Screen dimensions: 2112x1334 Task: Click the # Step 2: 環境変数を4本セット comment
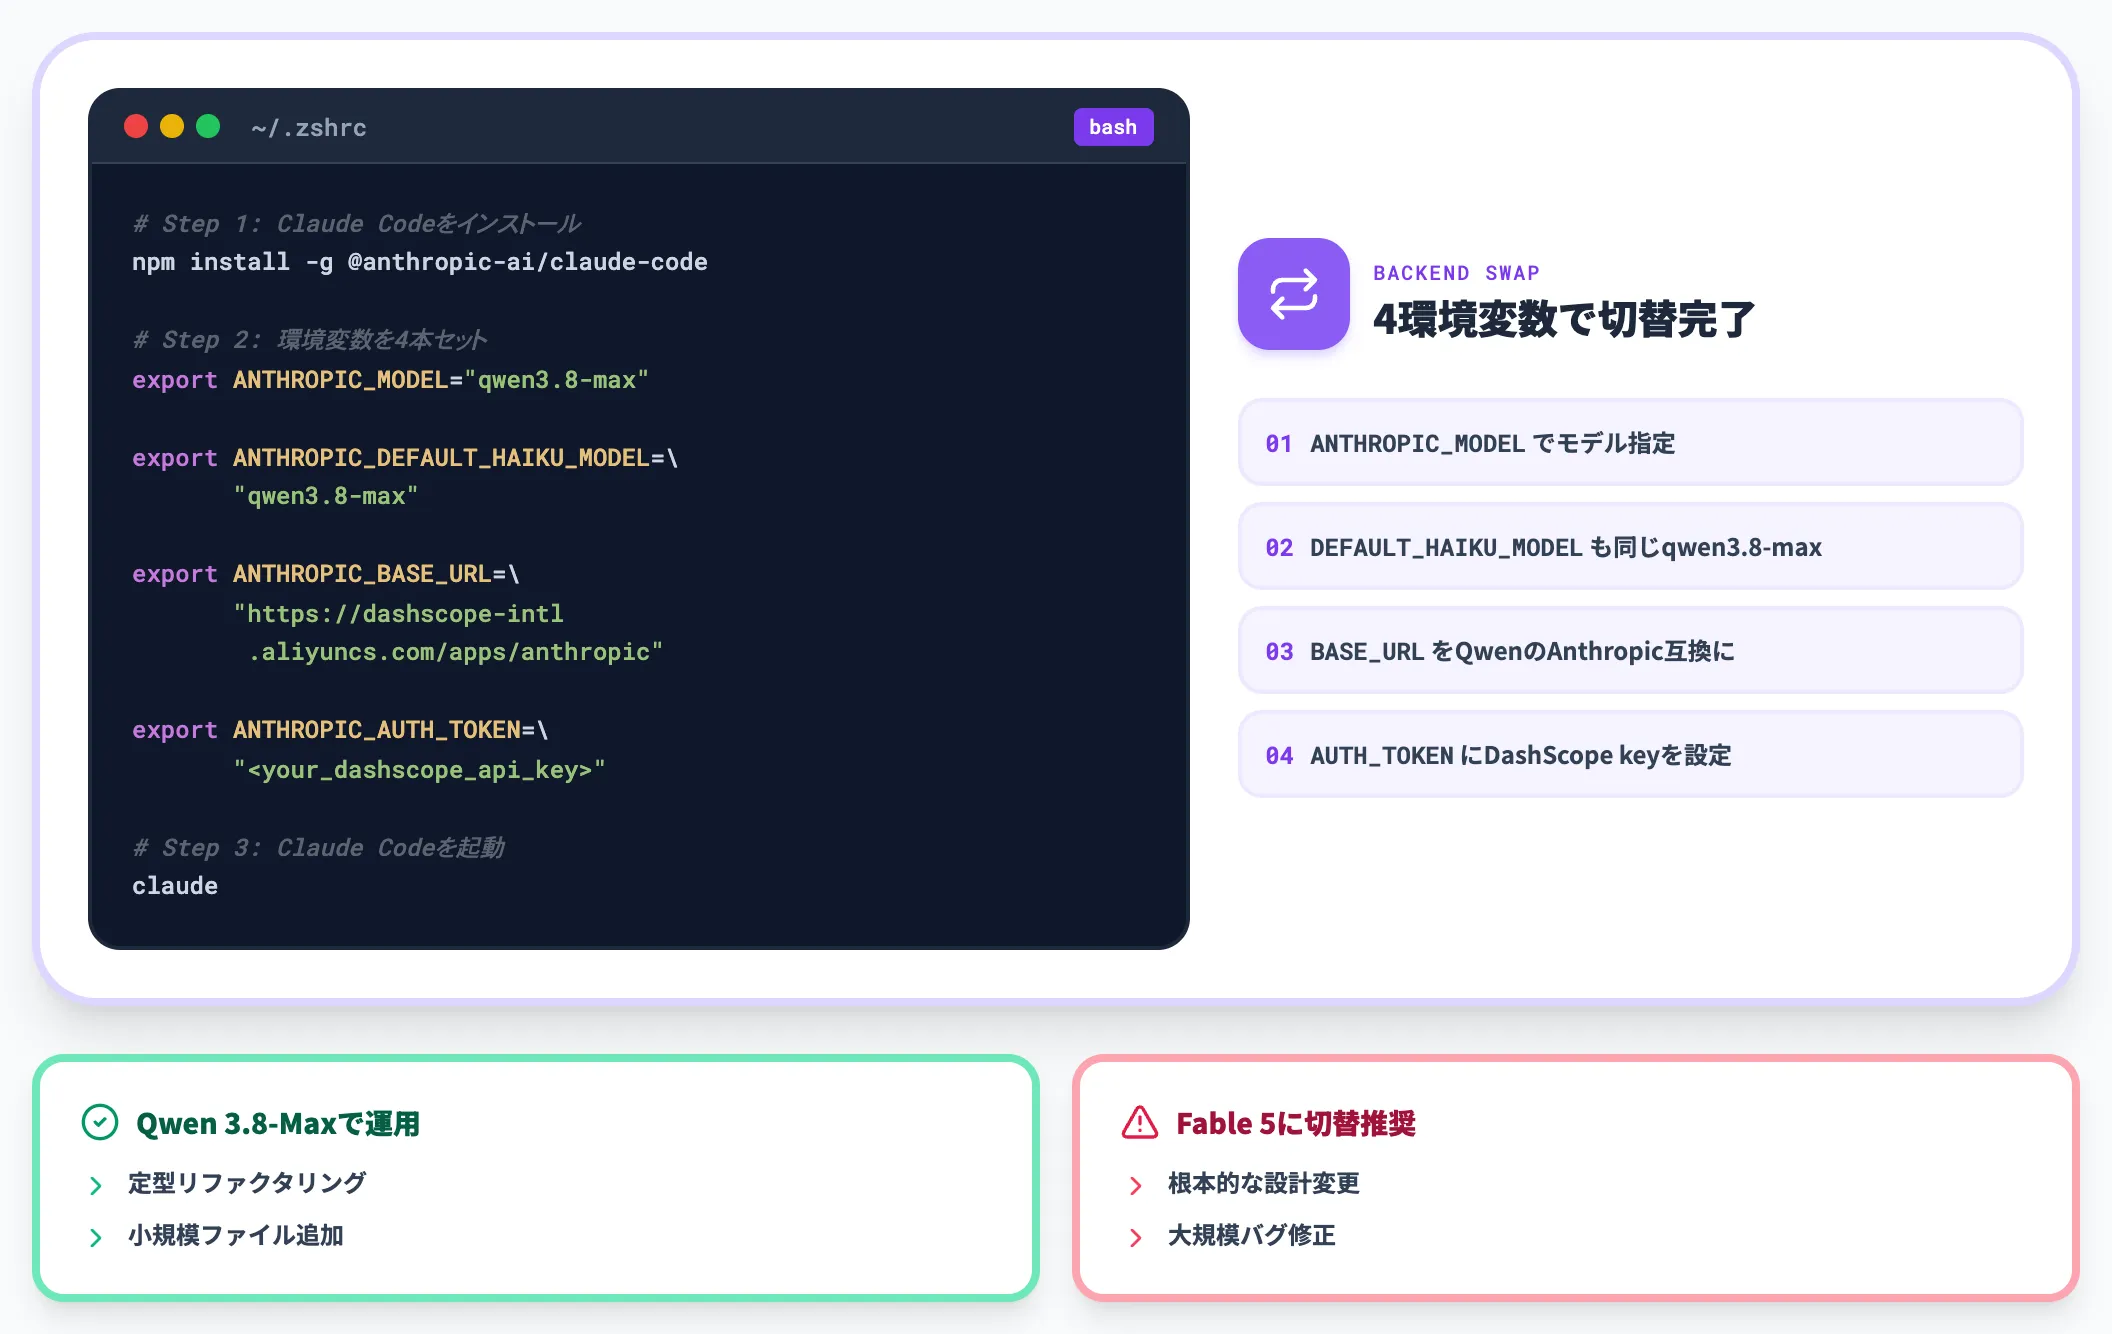pyautogui.click(x=310, y=340)
